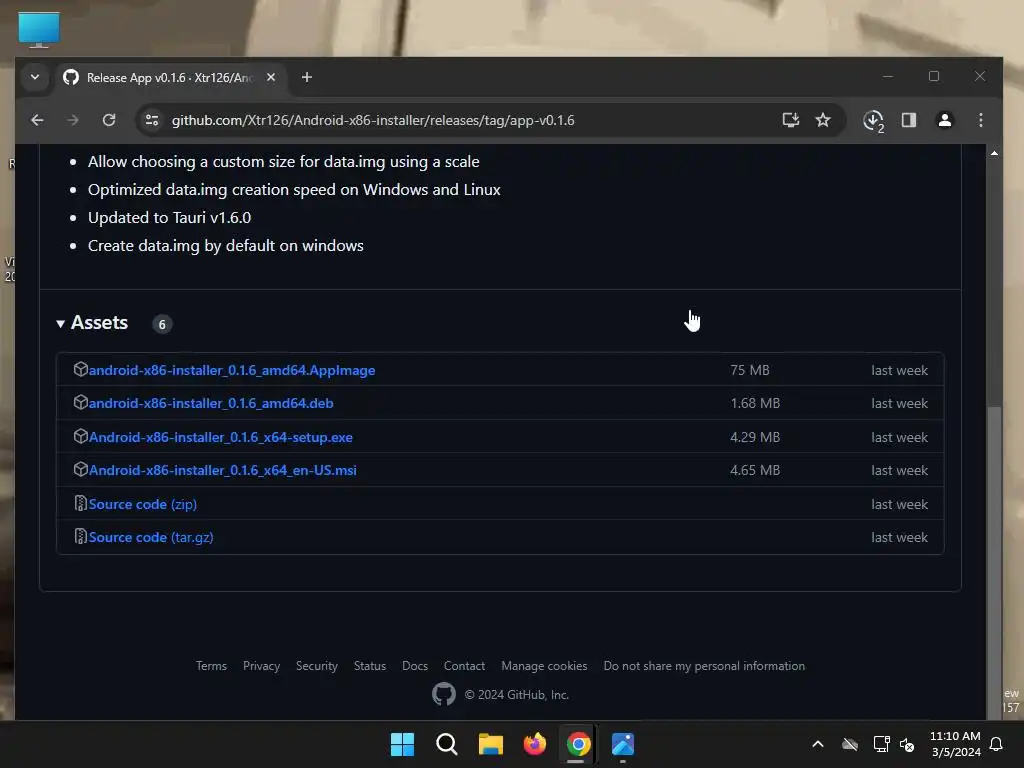
Task: Download android-x86-installer_0.1.6_amd64.AppImage
Action: point(232,370)
